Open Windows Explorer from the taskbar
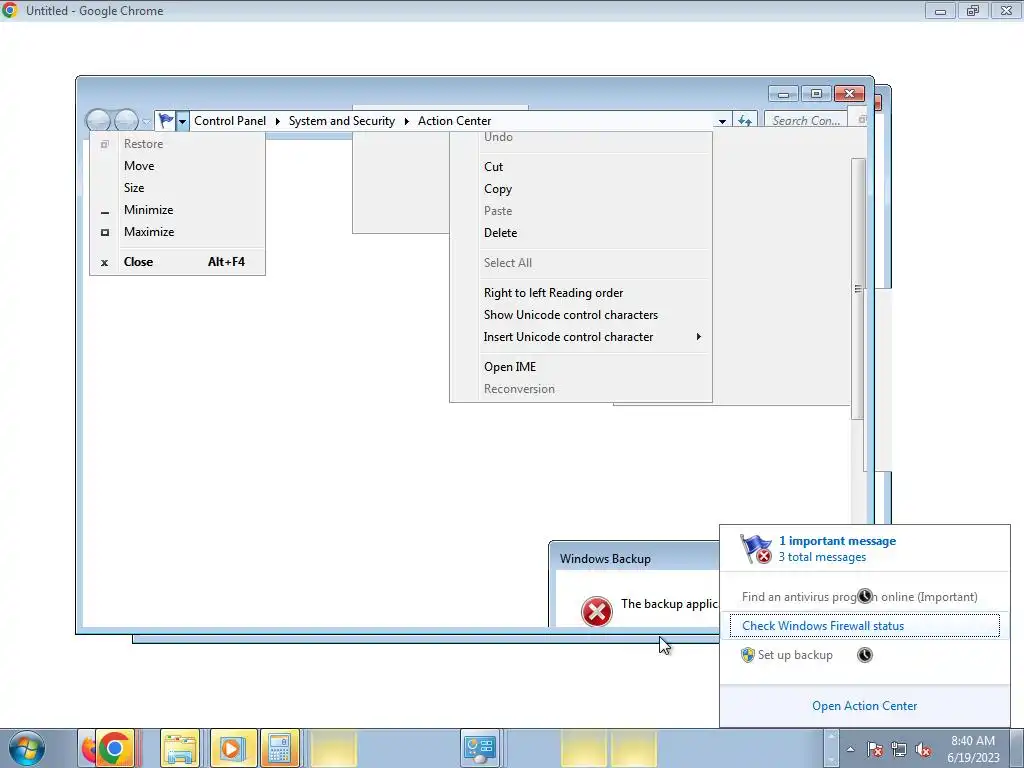The width and height of the screenshot is (1024, 768). click(x=180, y=748)
